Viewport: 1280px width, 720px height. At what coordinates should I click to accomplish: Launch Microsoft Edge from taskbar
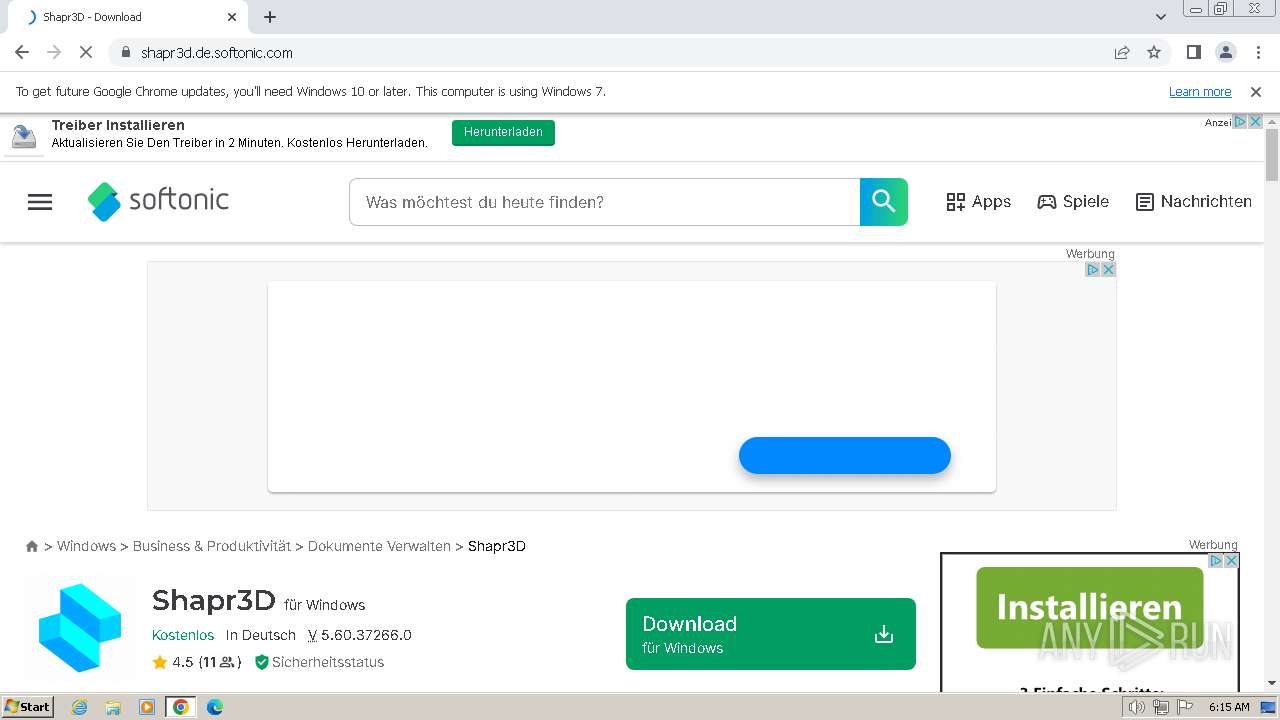[x=214, y=707]
